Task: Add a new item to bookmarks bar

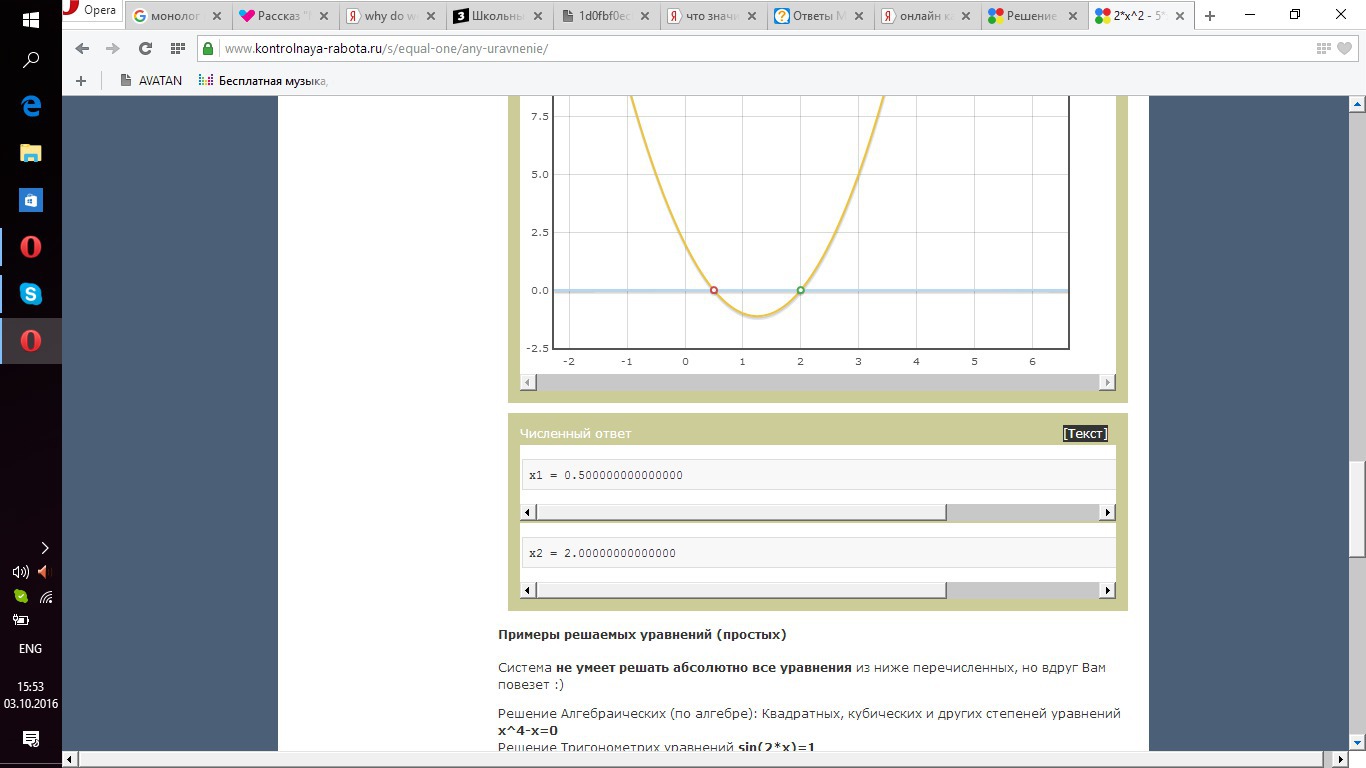Action: [81, 81]
